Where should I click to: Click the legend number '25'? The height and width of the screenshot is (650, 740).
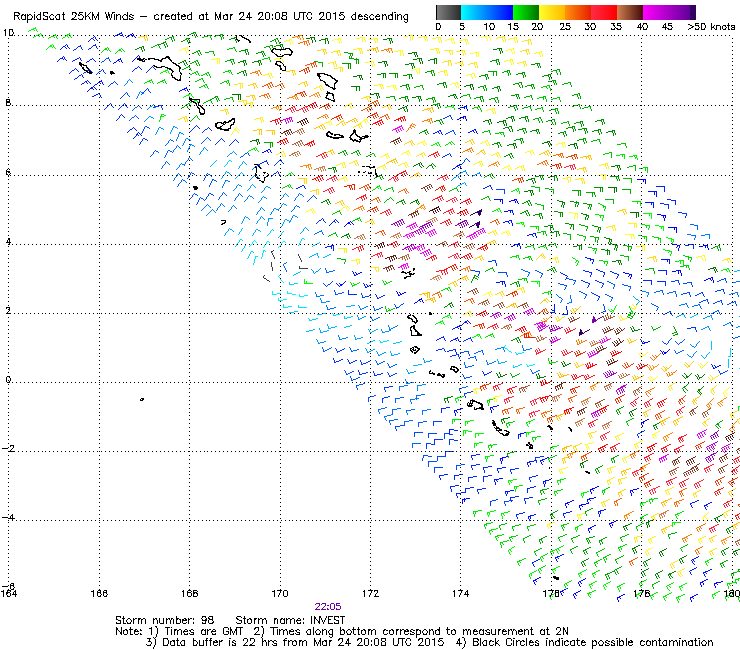(x=565, y=27)
